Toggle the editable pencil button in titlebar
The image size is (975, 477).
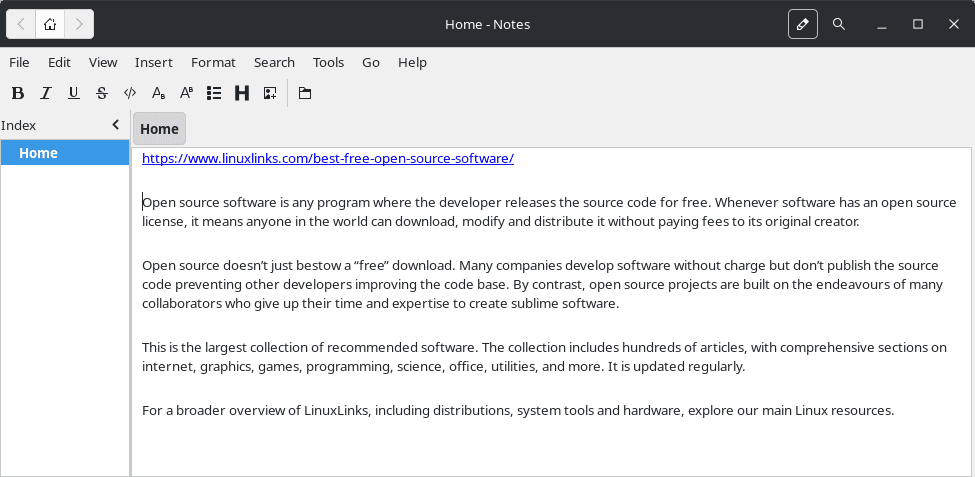tap(803, 24)
